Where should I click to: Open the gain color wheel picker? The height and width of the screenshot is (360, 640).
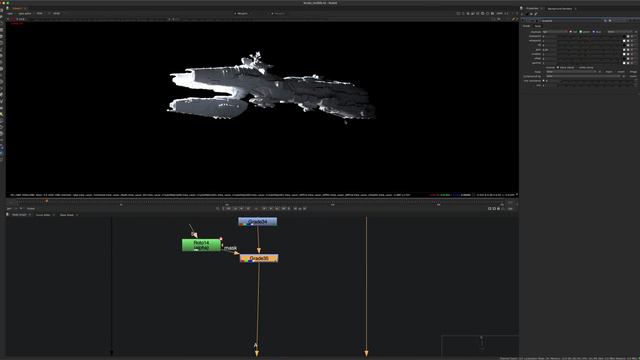click(x=628, y=50)
